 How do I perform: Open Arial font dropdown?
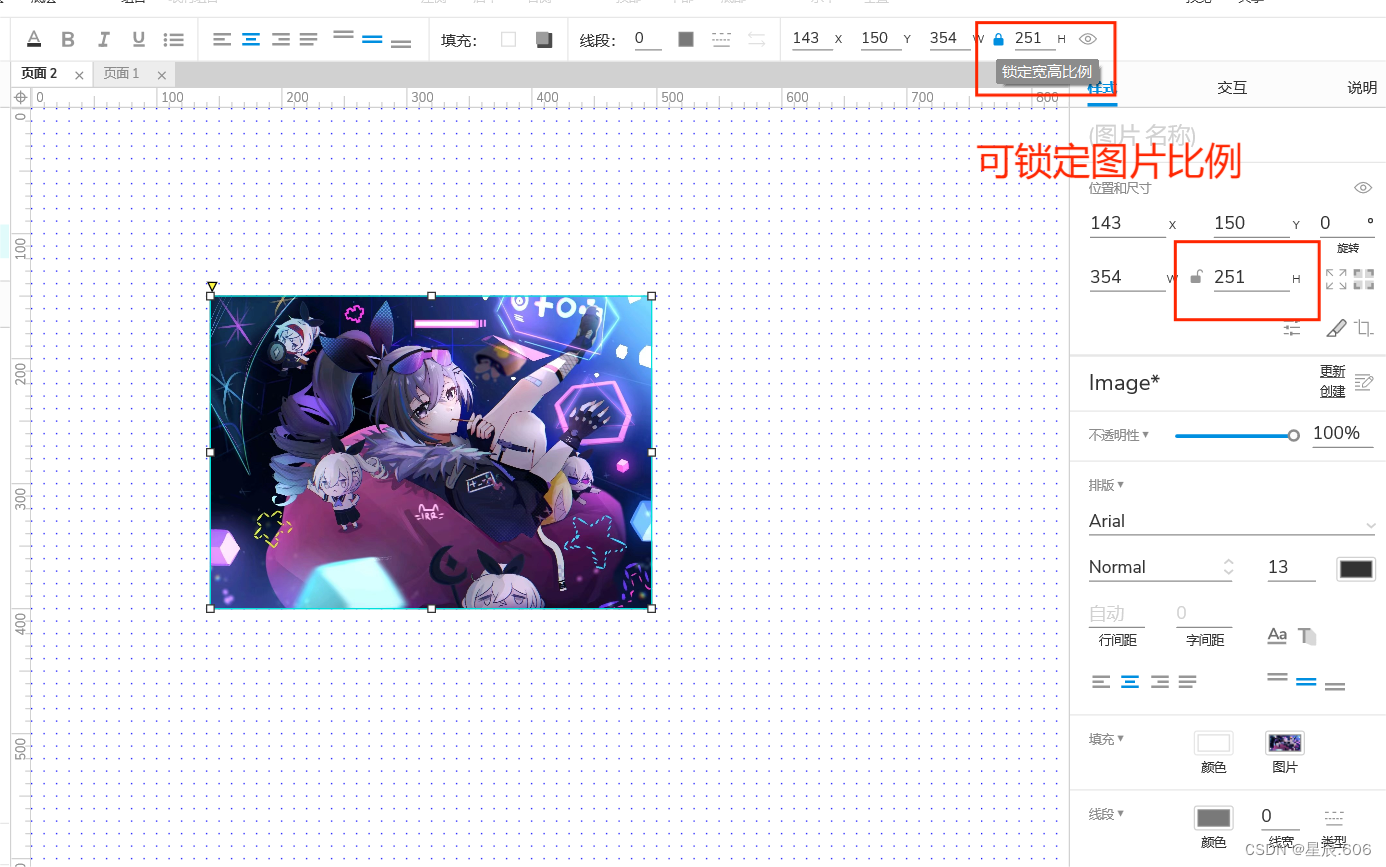(1232, 521)
